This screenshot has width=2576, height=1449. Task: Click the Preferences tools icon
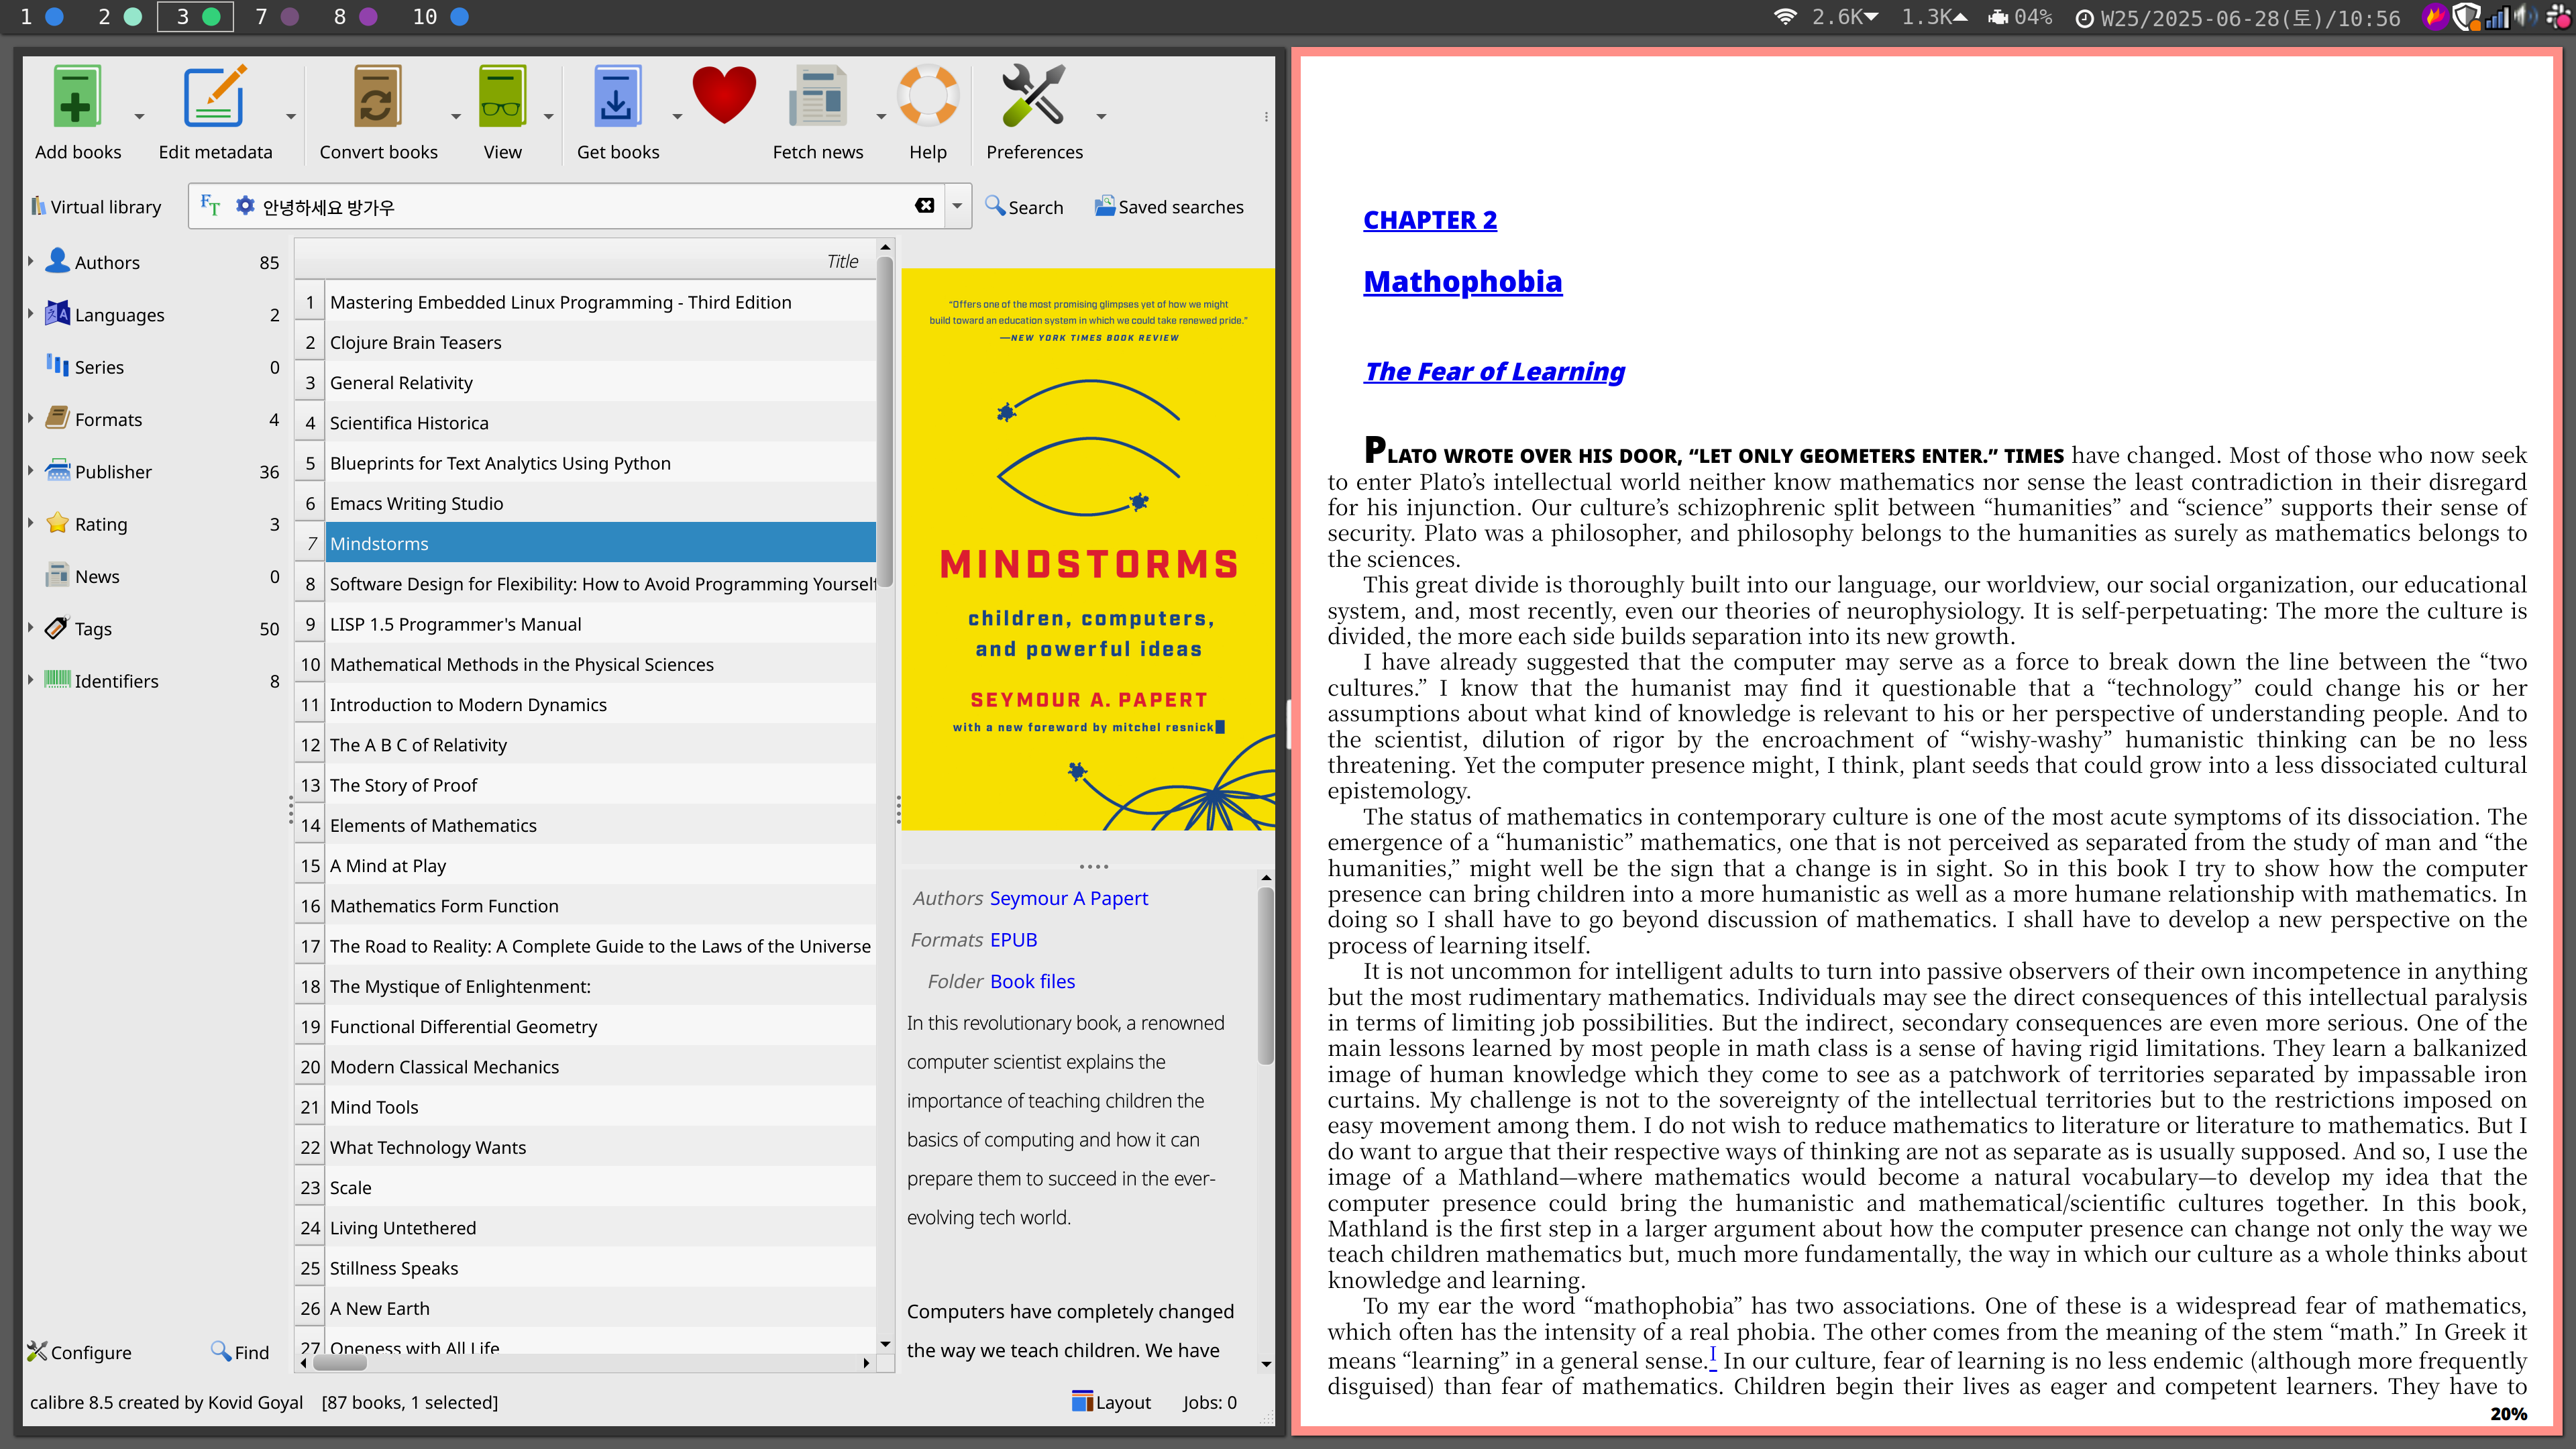(1033, 97)
